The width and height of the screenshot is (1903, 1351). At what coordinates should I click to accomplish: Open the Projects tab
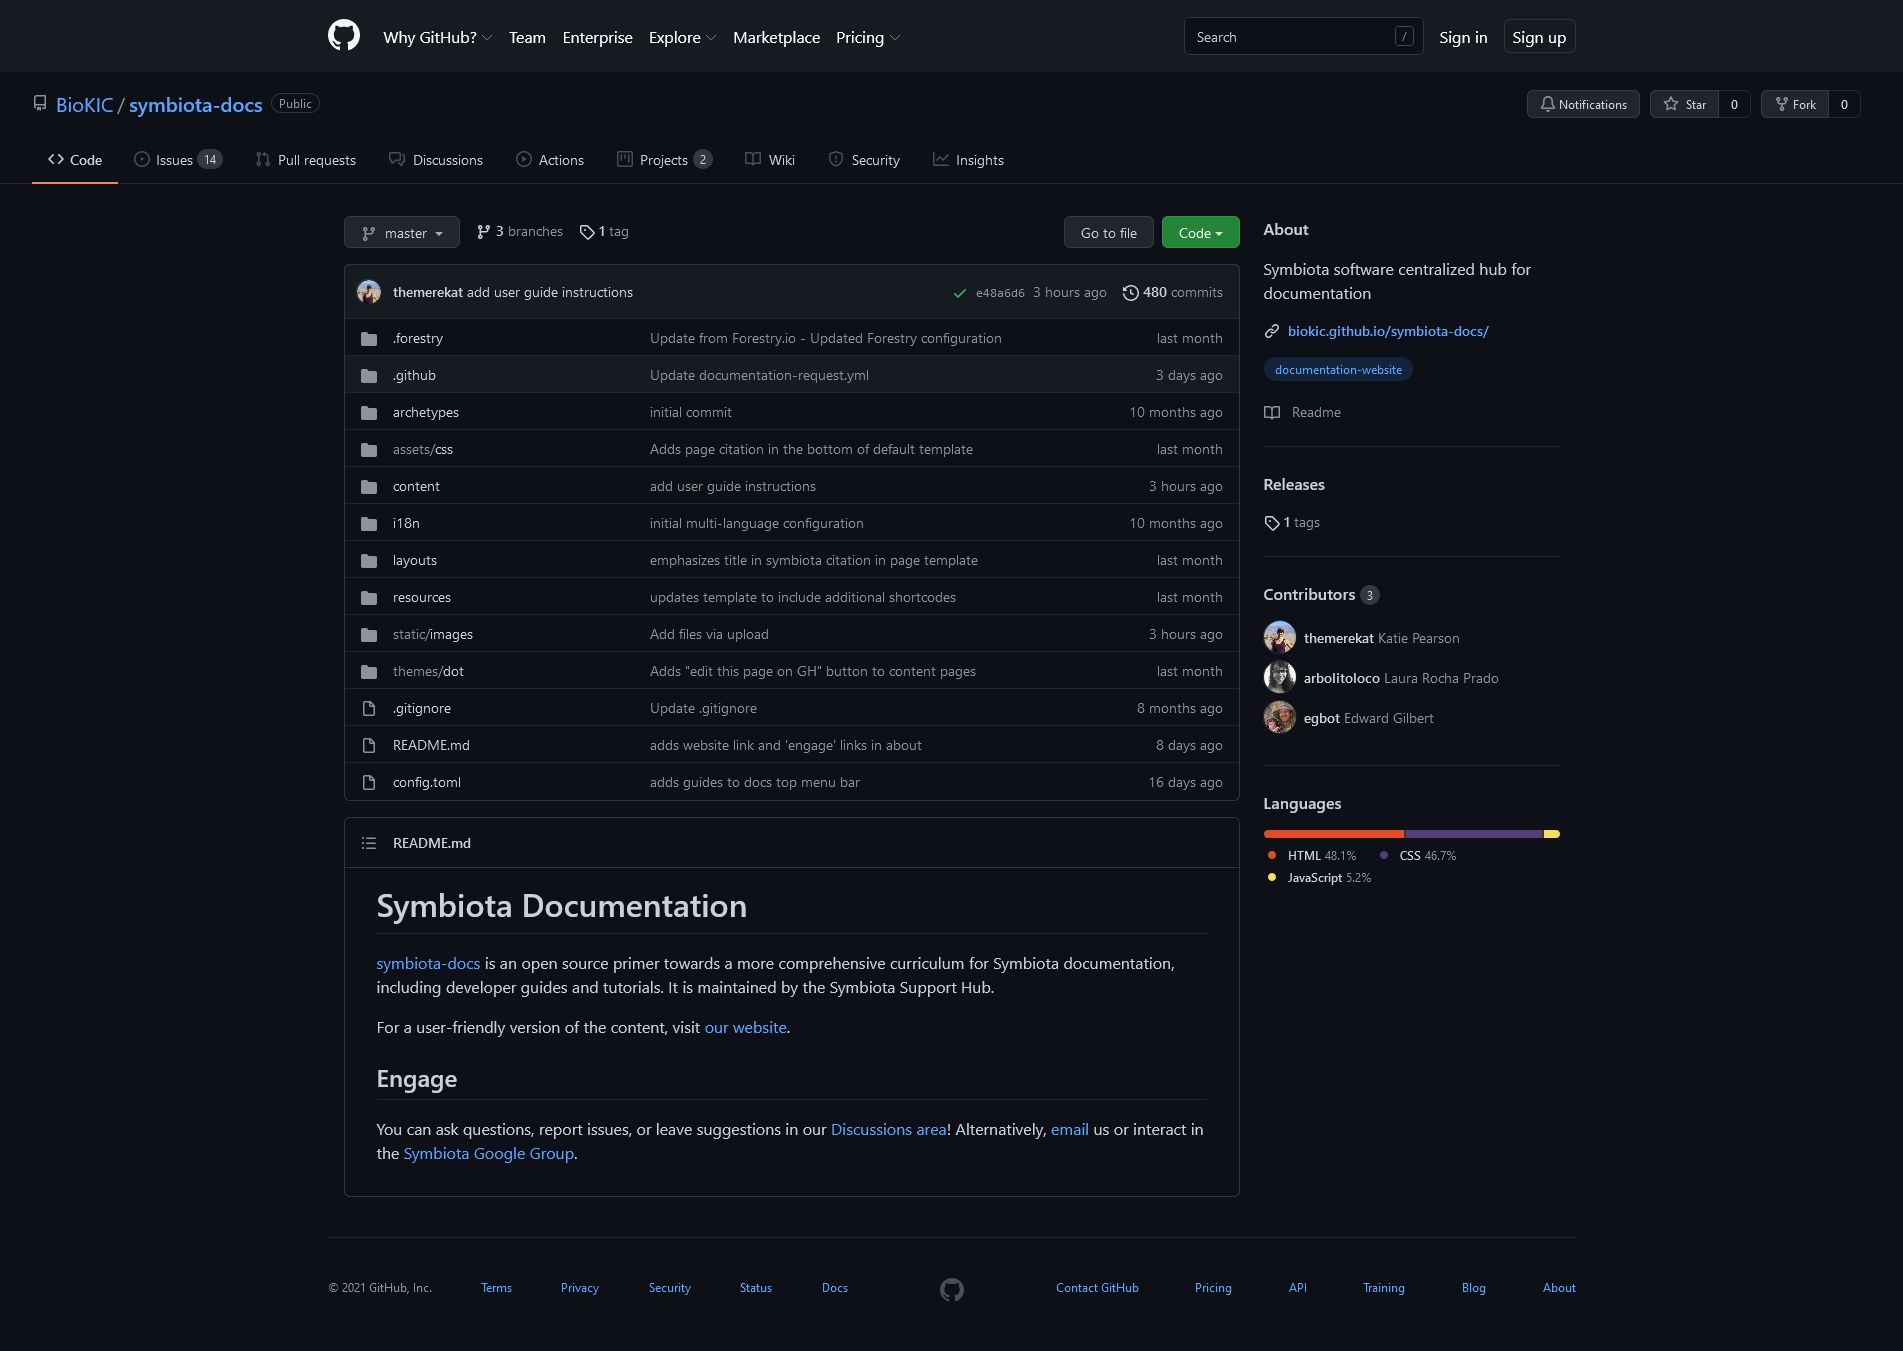point(664,160)
